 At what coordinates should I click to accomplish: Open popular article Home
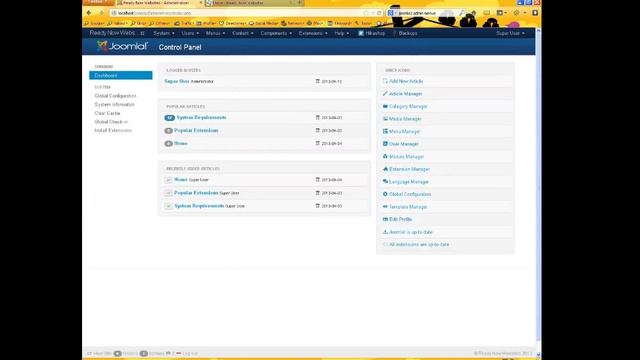181,144
